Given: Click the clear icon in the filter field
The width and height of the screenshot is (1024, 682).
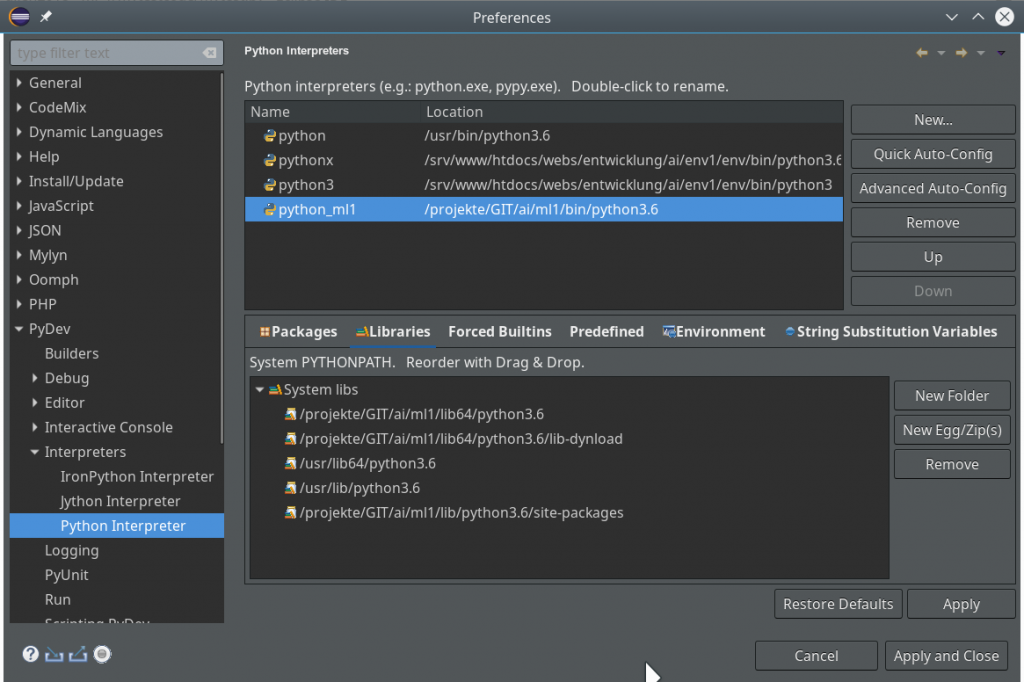Looking at the screenshot, I should pos(208,51).
